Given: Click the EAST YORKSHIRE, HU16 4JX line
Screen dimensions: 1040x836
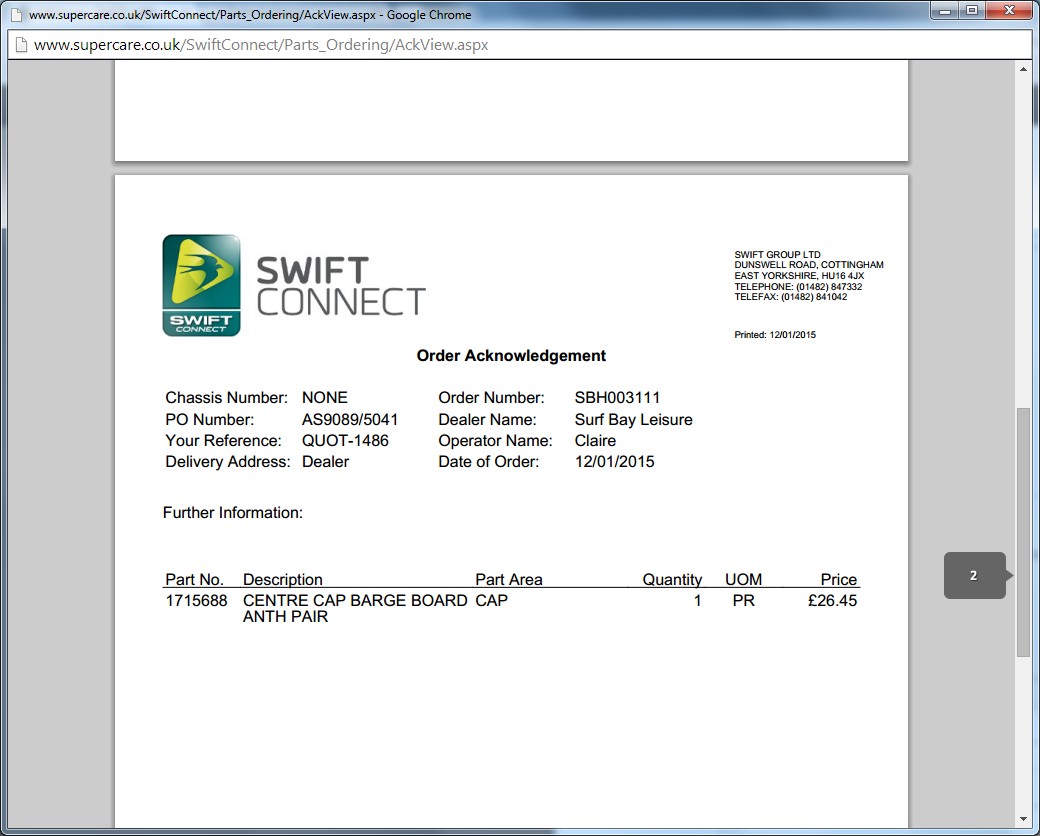Looking at the screenshot, I should (799, 276).
